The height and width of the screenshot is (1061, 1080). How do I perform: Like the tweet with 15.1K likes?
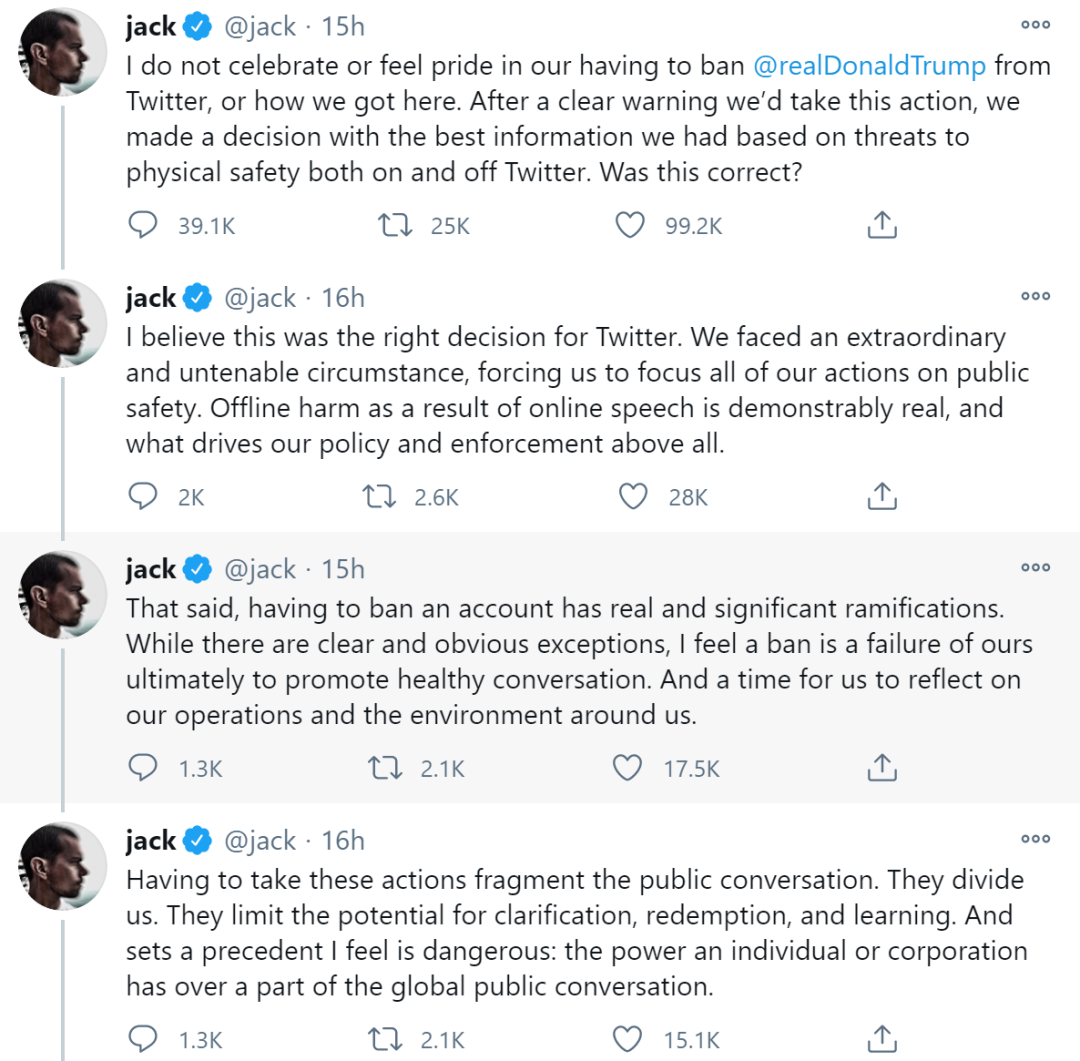point(627,1038)
